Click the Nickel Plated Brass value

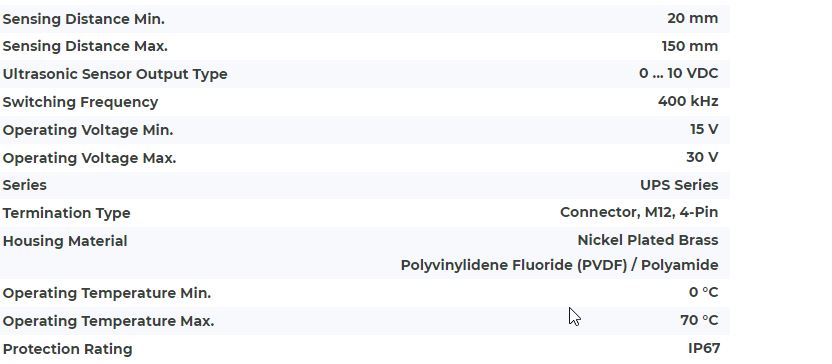tap(648, 240)
